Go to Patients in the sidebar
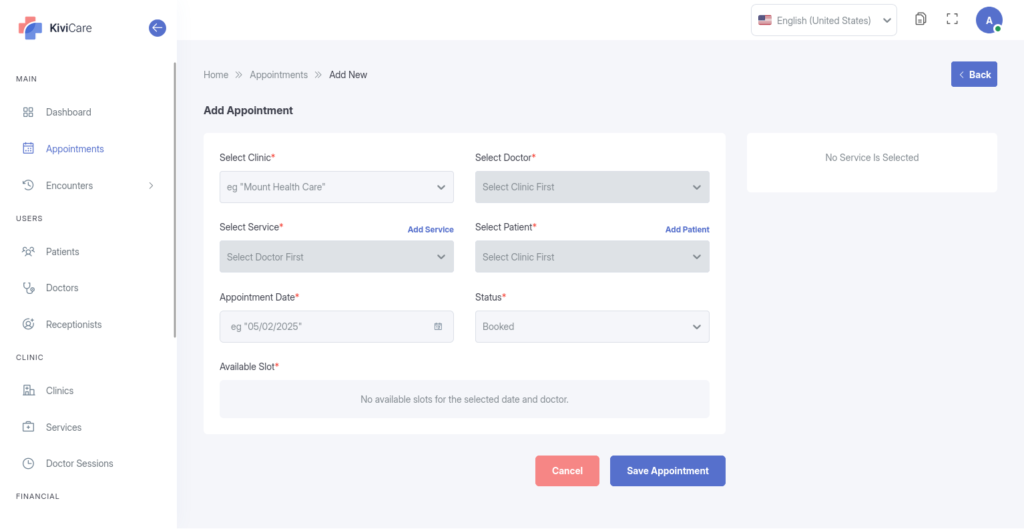The height and width of the screenshot is (529, 1024). click(62, 252)
